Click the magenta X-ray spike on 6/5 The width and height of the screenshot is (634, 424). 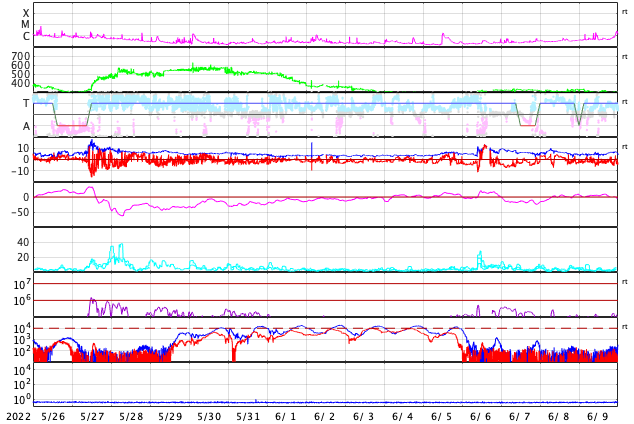tap(442, 38)
